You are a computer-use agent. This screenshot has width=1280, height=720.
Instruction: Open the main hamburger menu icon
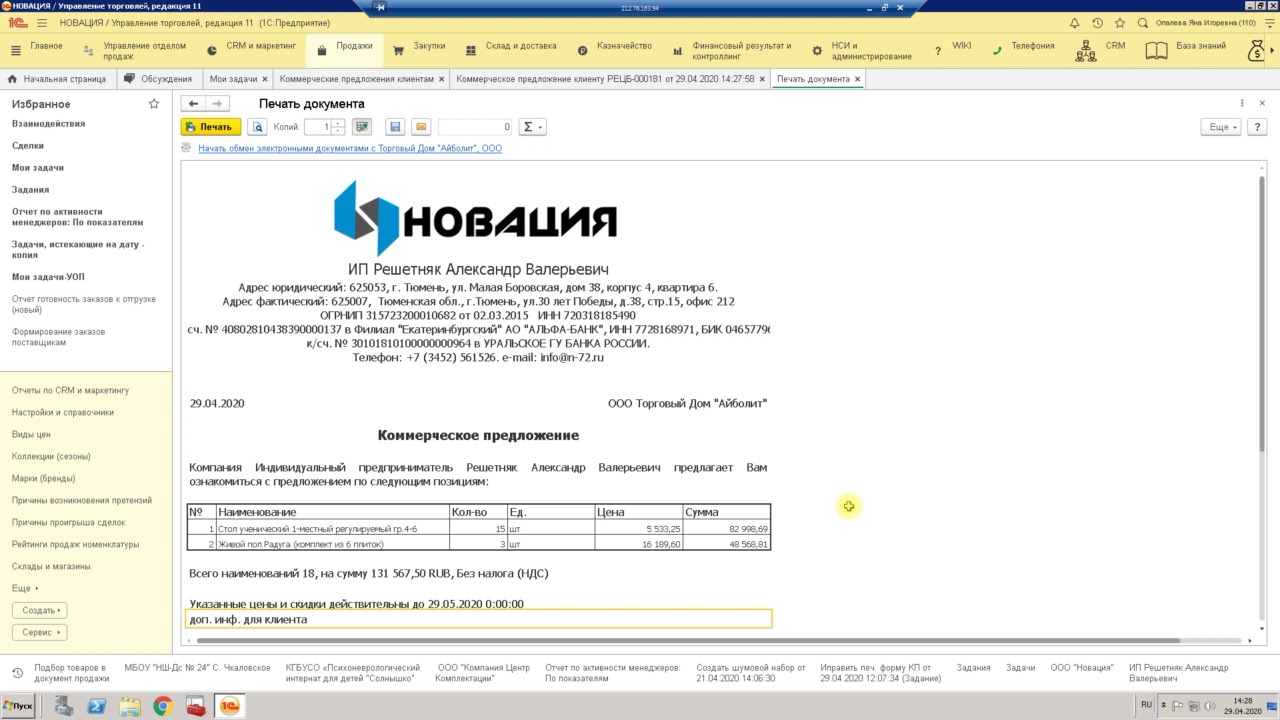point(41,23)
